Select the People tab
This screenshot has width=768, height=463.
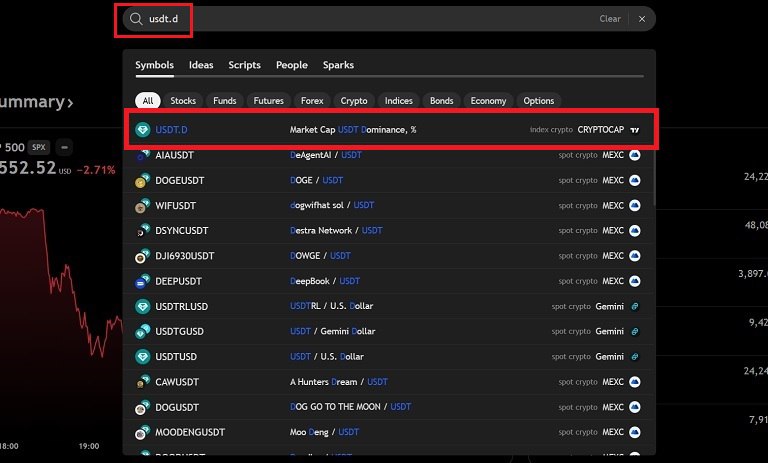(292, 65)
